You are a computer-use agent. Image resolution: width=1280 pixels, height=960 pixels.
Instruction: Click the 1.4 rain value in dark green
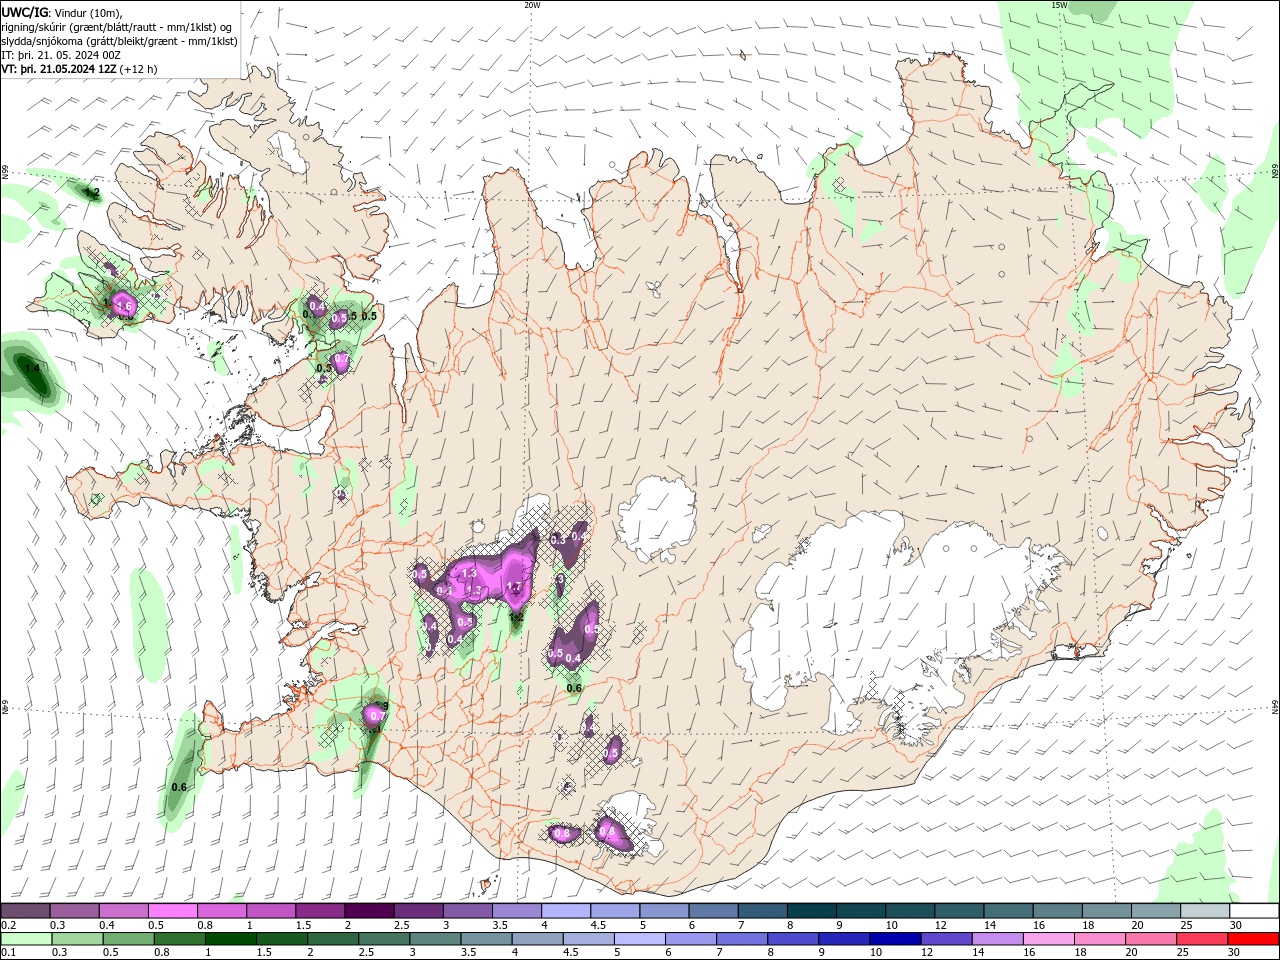(32, 368)
